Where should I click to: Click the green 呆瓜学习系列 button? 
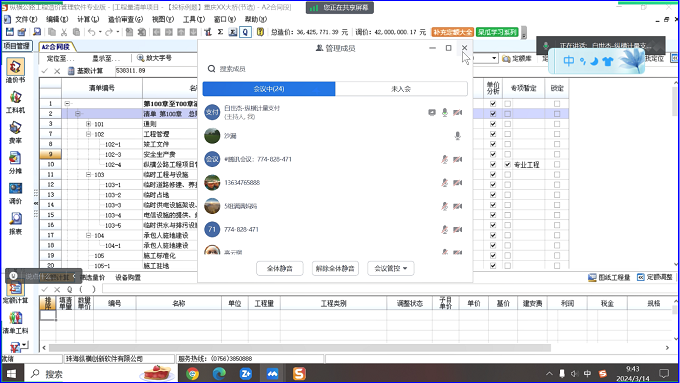pyautogui.click(x=497, y=32)
